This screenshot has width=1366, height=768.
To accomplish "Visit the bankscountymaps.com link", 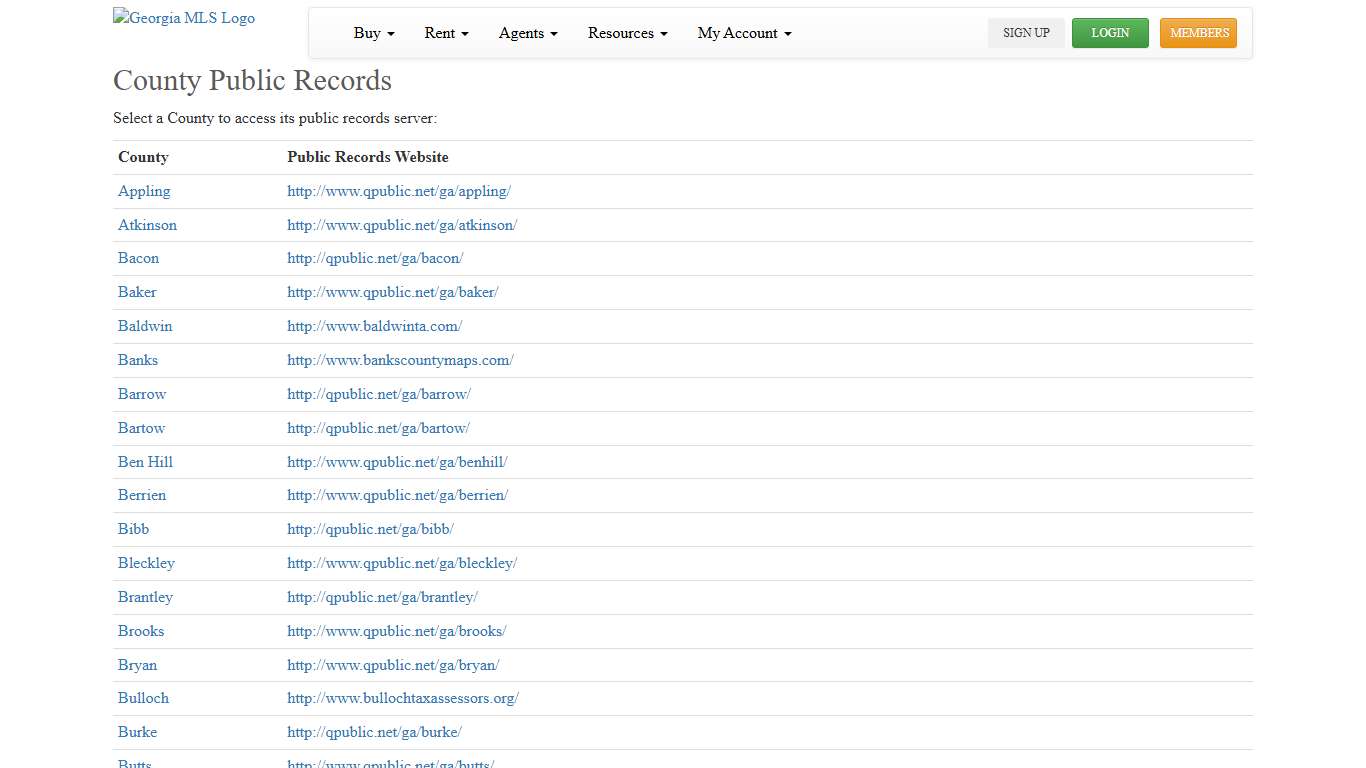I will (x=400, y=360).
